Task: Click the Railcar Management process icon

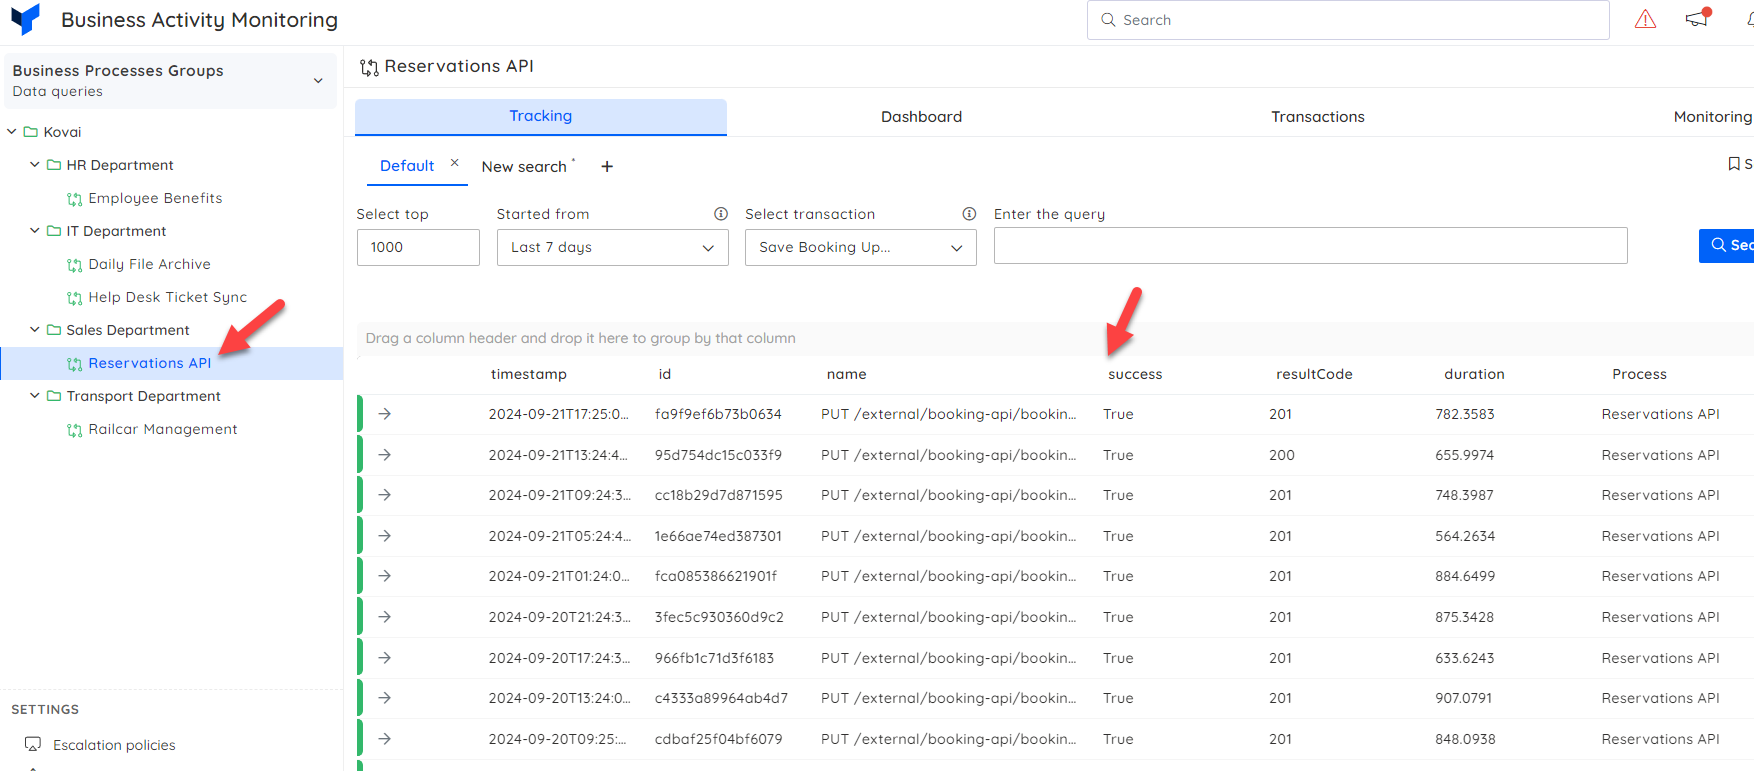Action: (75, 430)
